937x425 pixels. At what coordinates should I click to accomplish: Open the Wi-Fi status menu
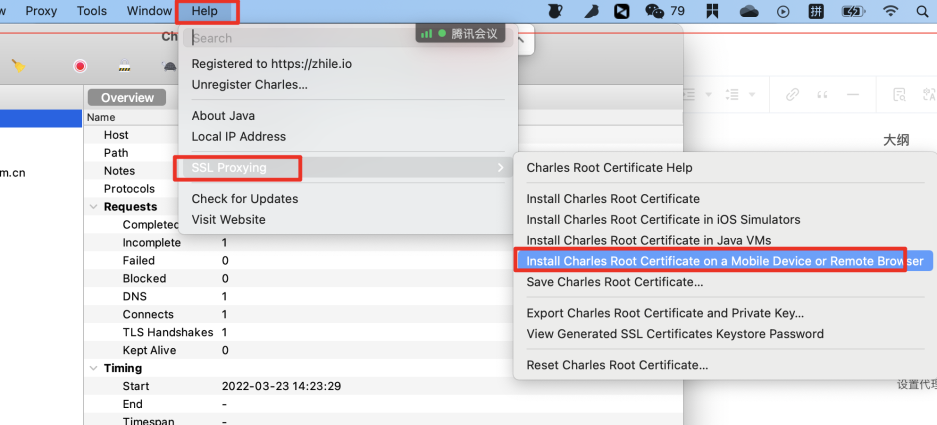(x=891, y=11)
